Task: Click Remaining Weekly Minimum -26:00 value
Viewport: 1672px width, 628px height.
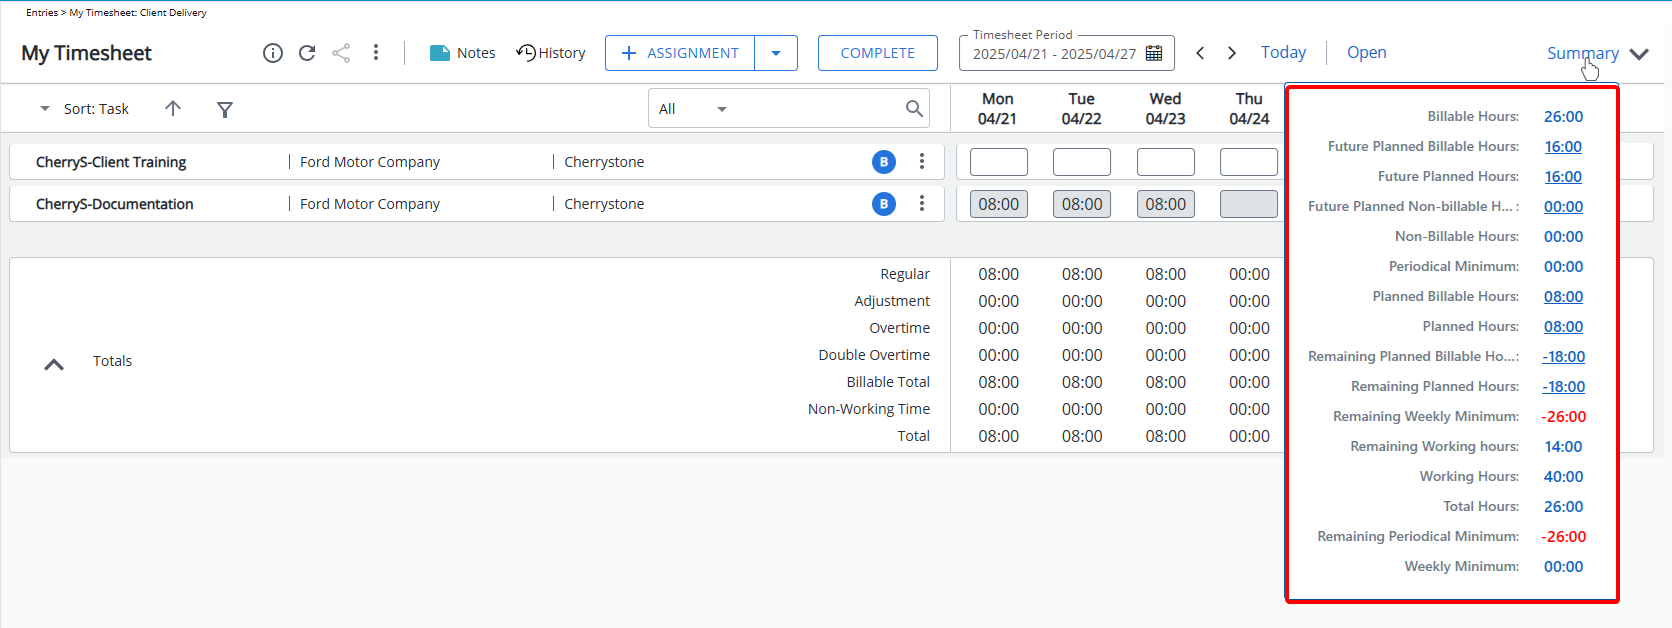Action: (1563, 416)
